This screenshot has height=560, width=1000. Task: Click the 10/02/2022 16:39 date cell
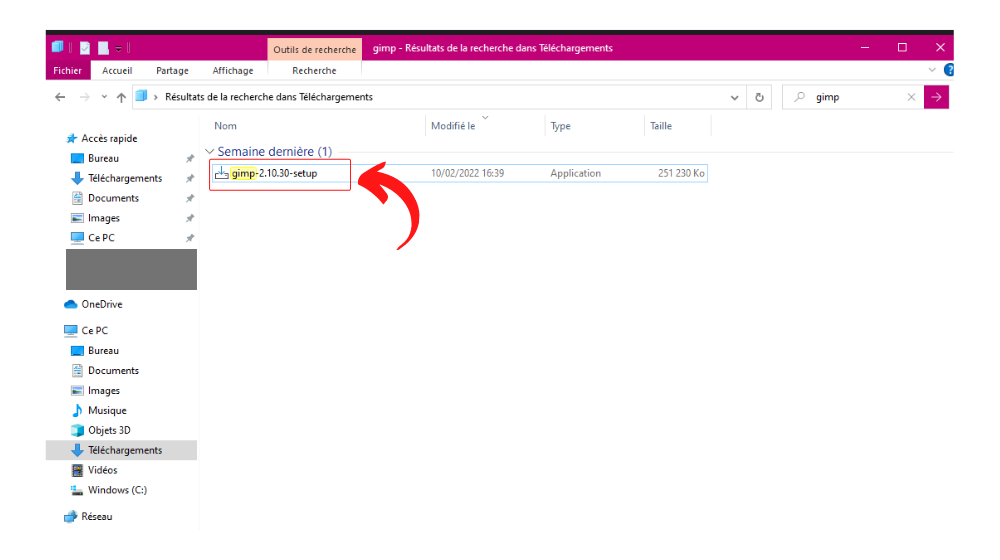click(467, 173)
